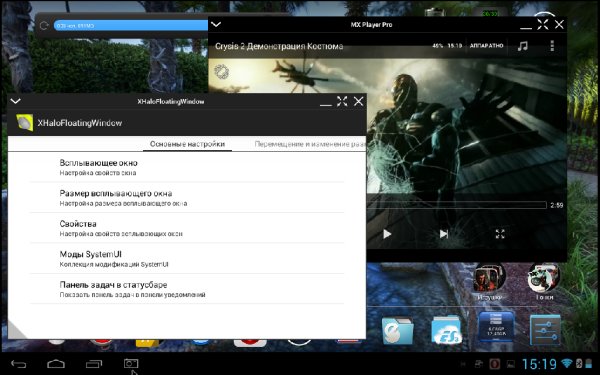Tap the round rotation icon on video

point(221,72)
